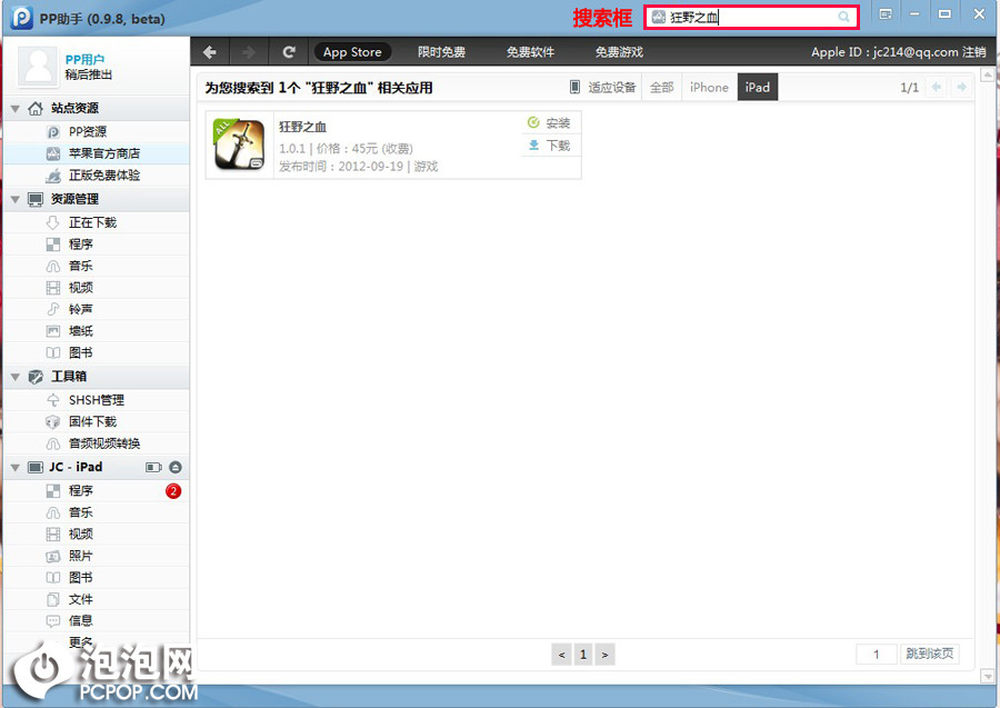Collapse the 资源管理 section
1000x708 pixels.
pyautogui.click(x=15, y=199)
